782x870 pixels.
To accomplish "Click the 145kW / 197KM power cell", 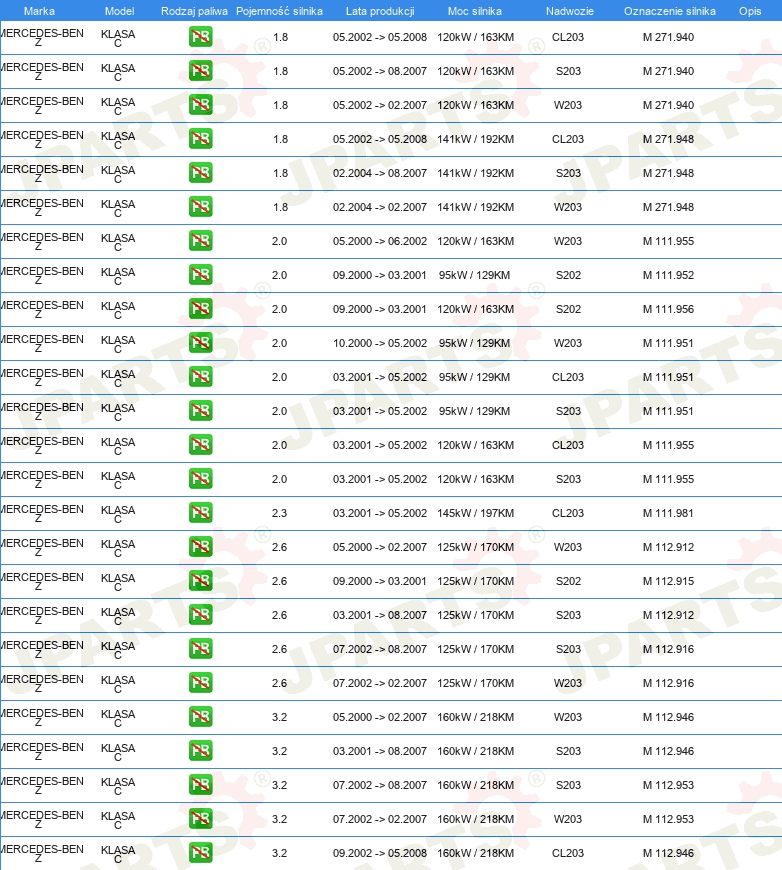I will [476, 513].
